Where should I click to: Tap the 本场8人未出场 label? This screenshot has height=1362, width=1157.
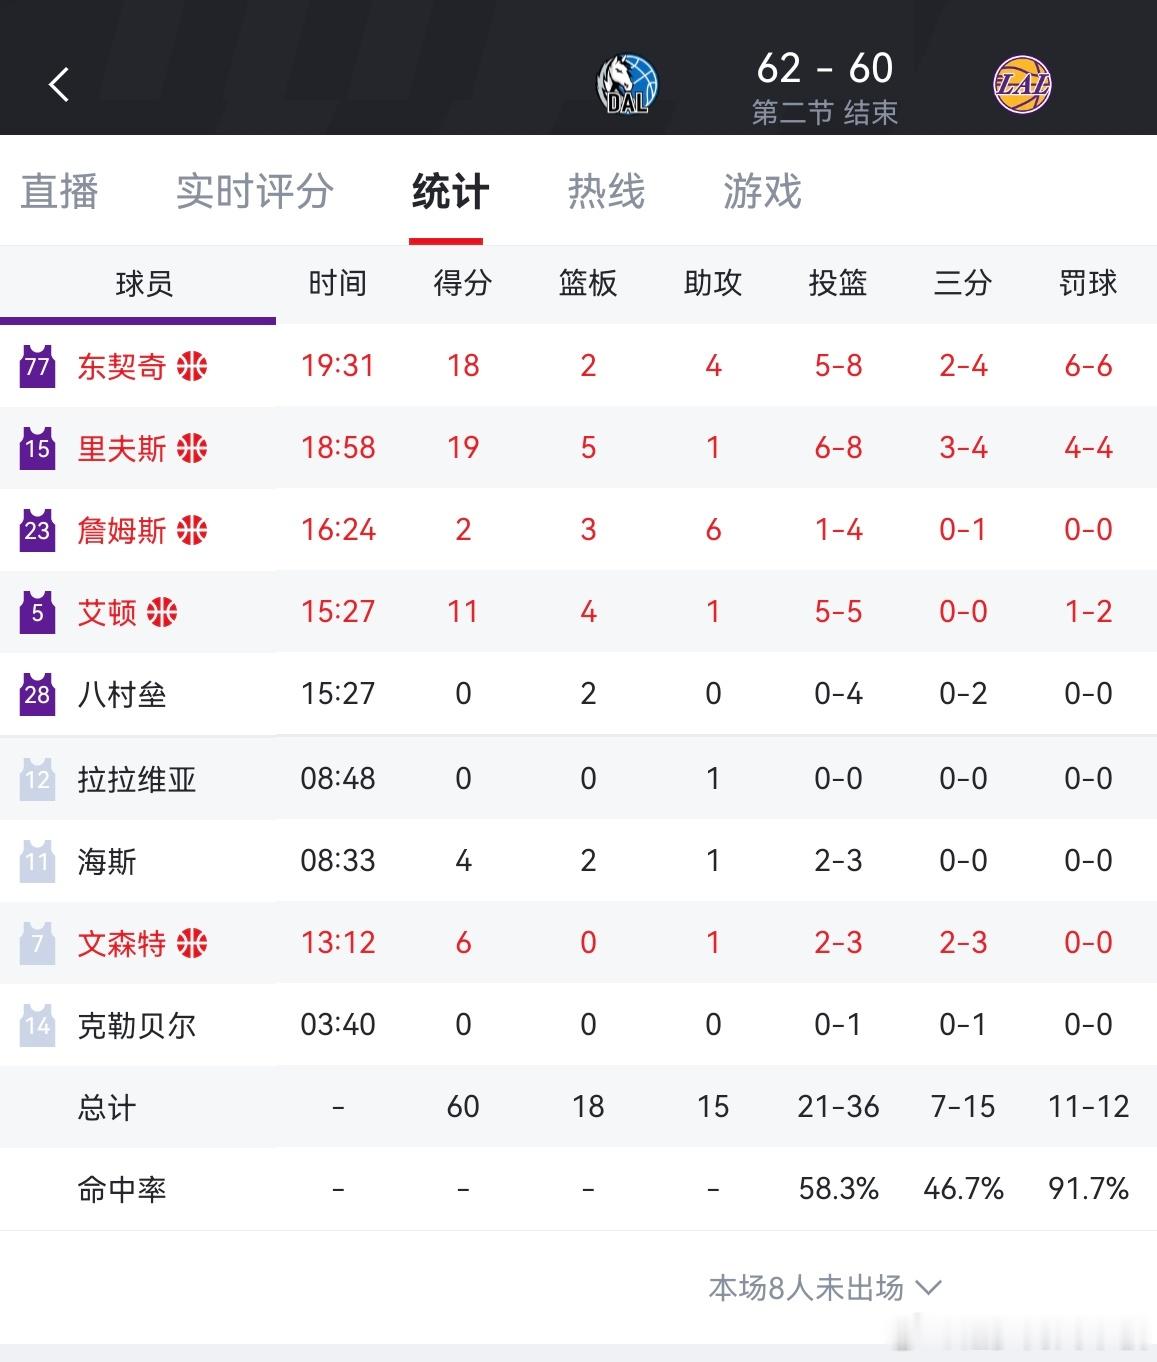click(806, 1287)
